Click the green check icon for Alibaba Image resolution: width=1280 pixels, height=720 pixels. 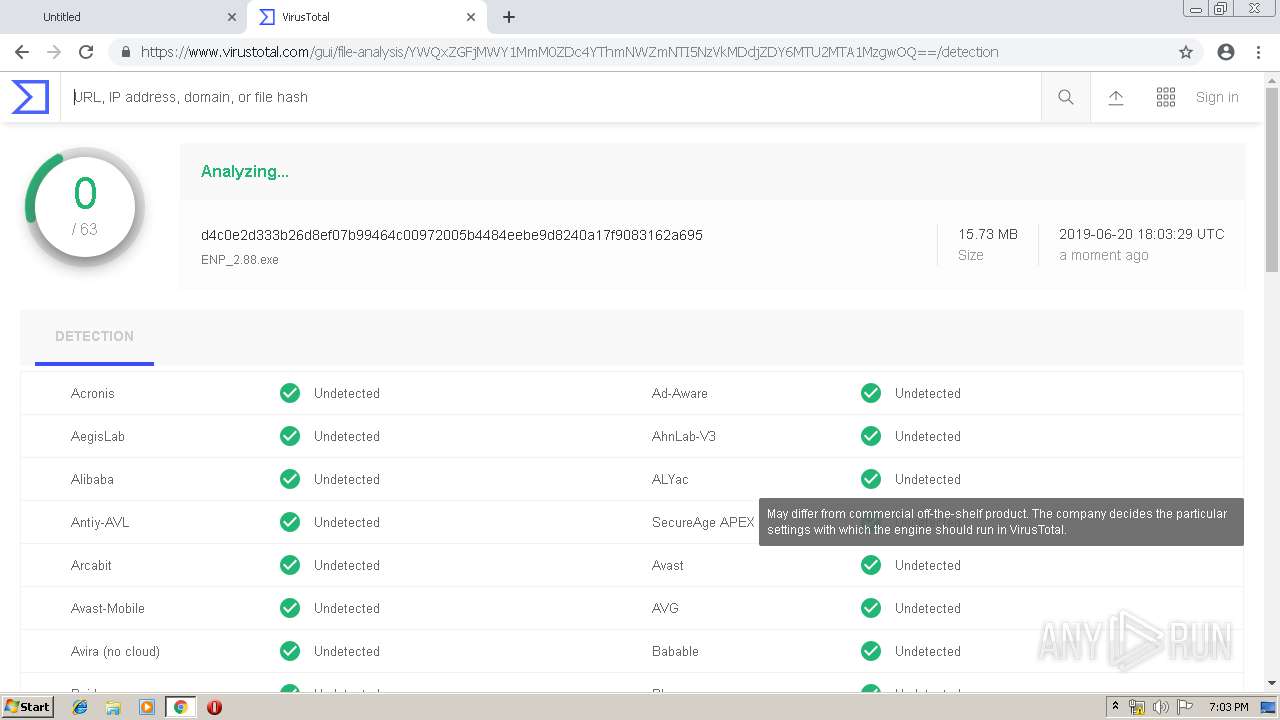point(290,479)
